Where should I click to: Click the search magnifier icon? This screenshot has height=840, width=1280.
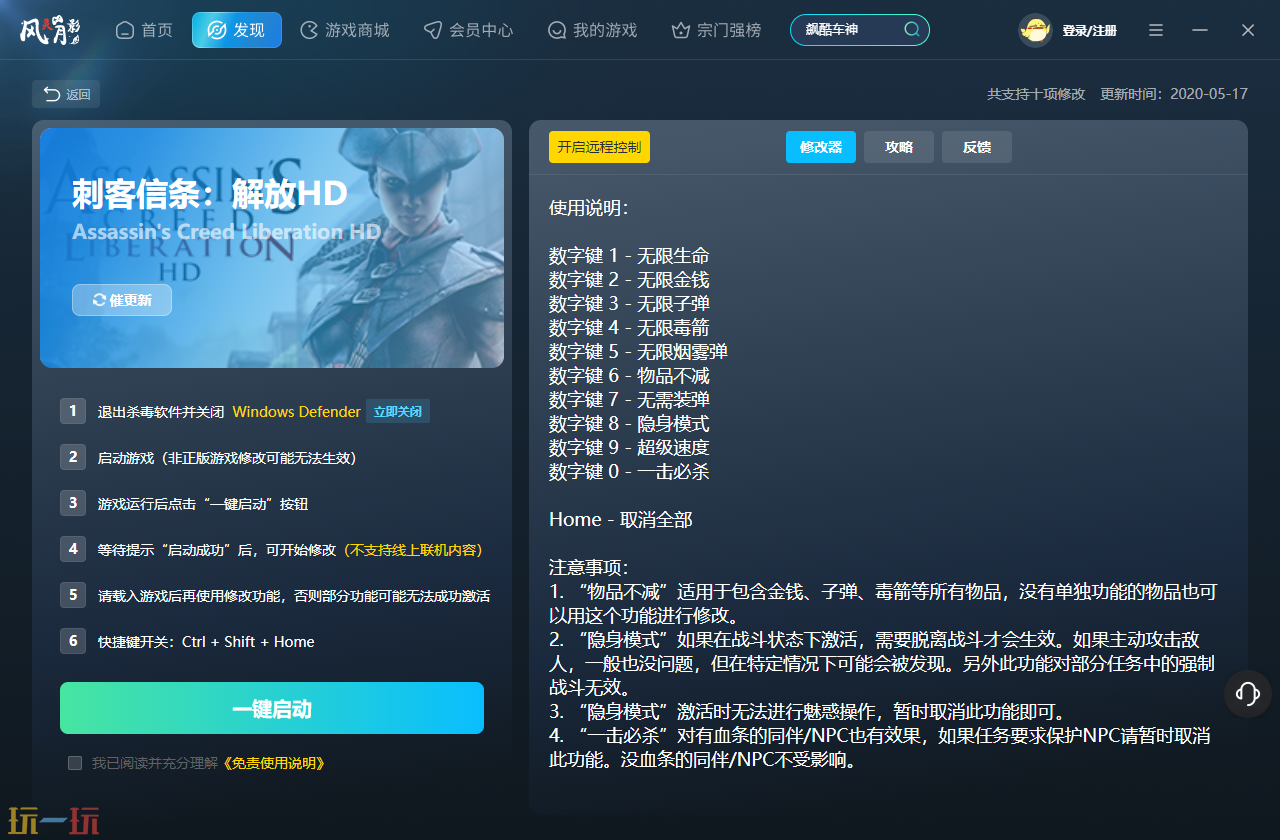pos(912,30)
